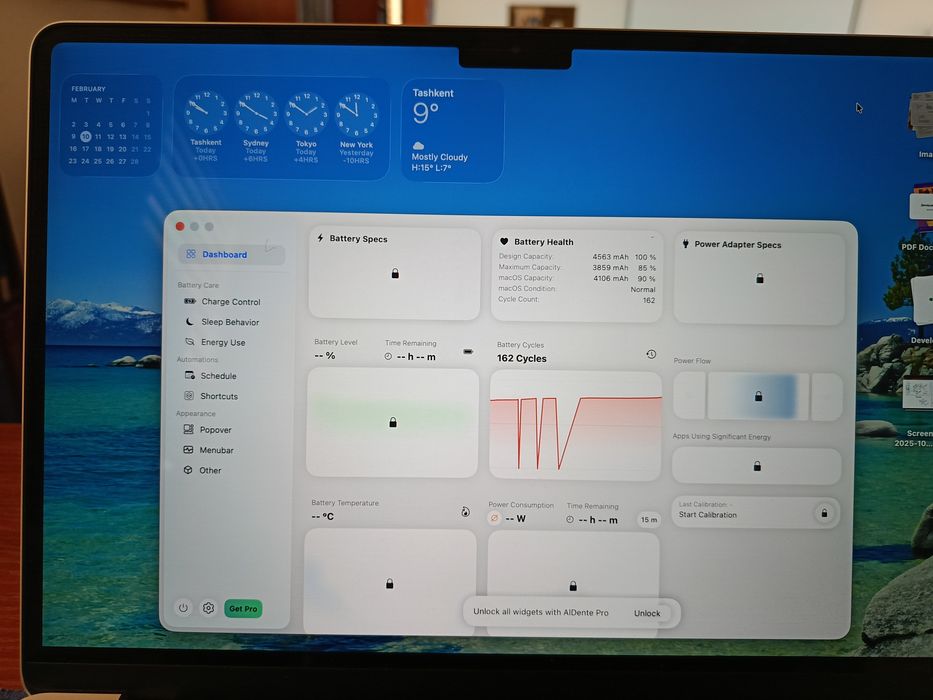Select the 15 m time range button

(x=649, y=520)
